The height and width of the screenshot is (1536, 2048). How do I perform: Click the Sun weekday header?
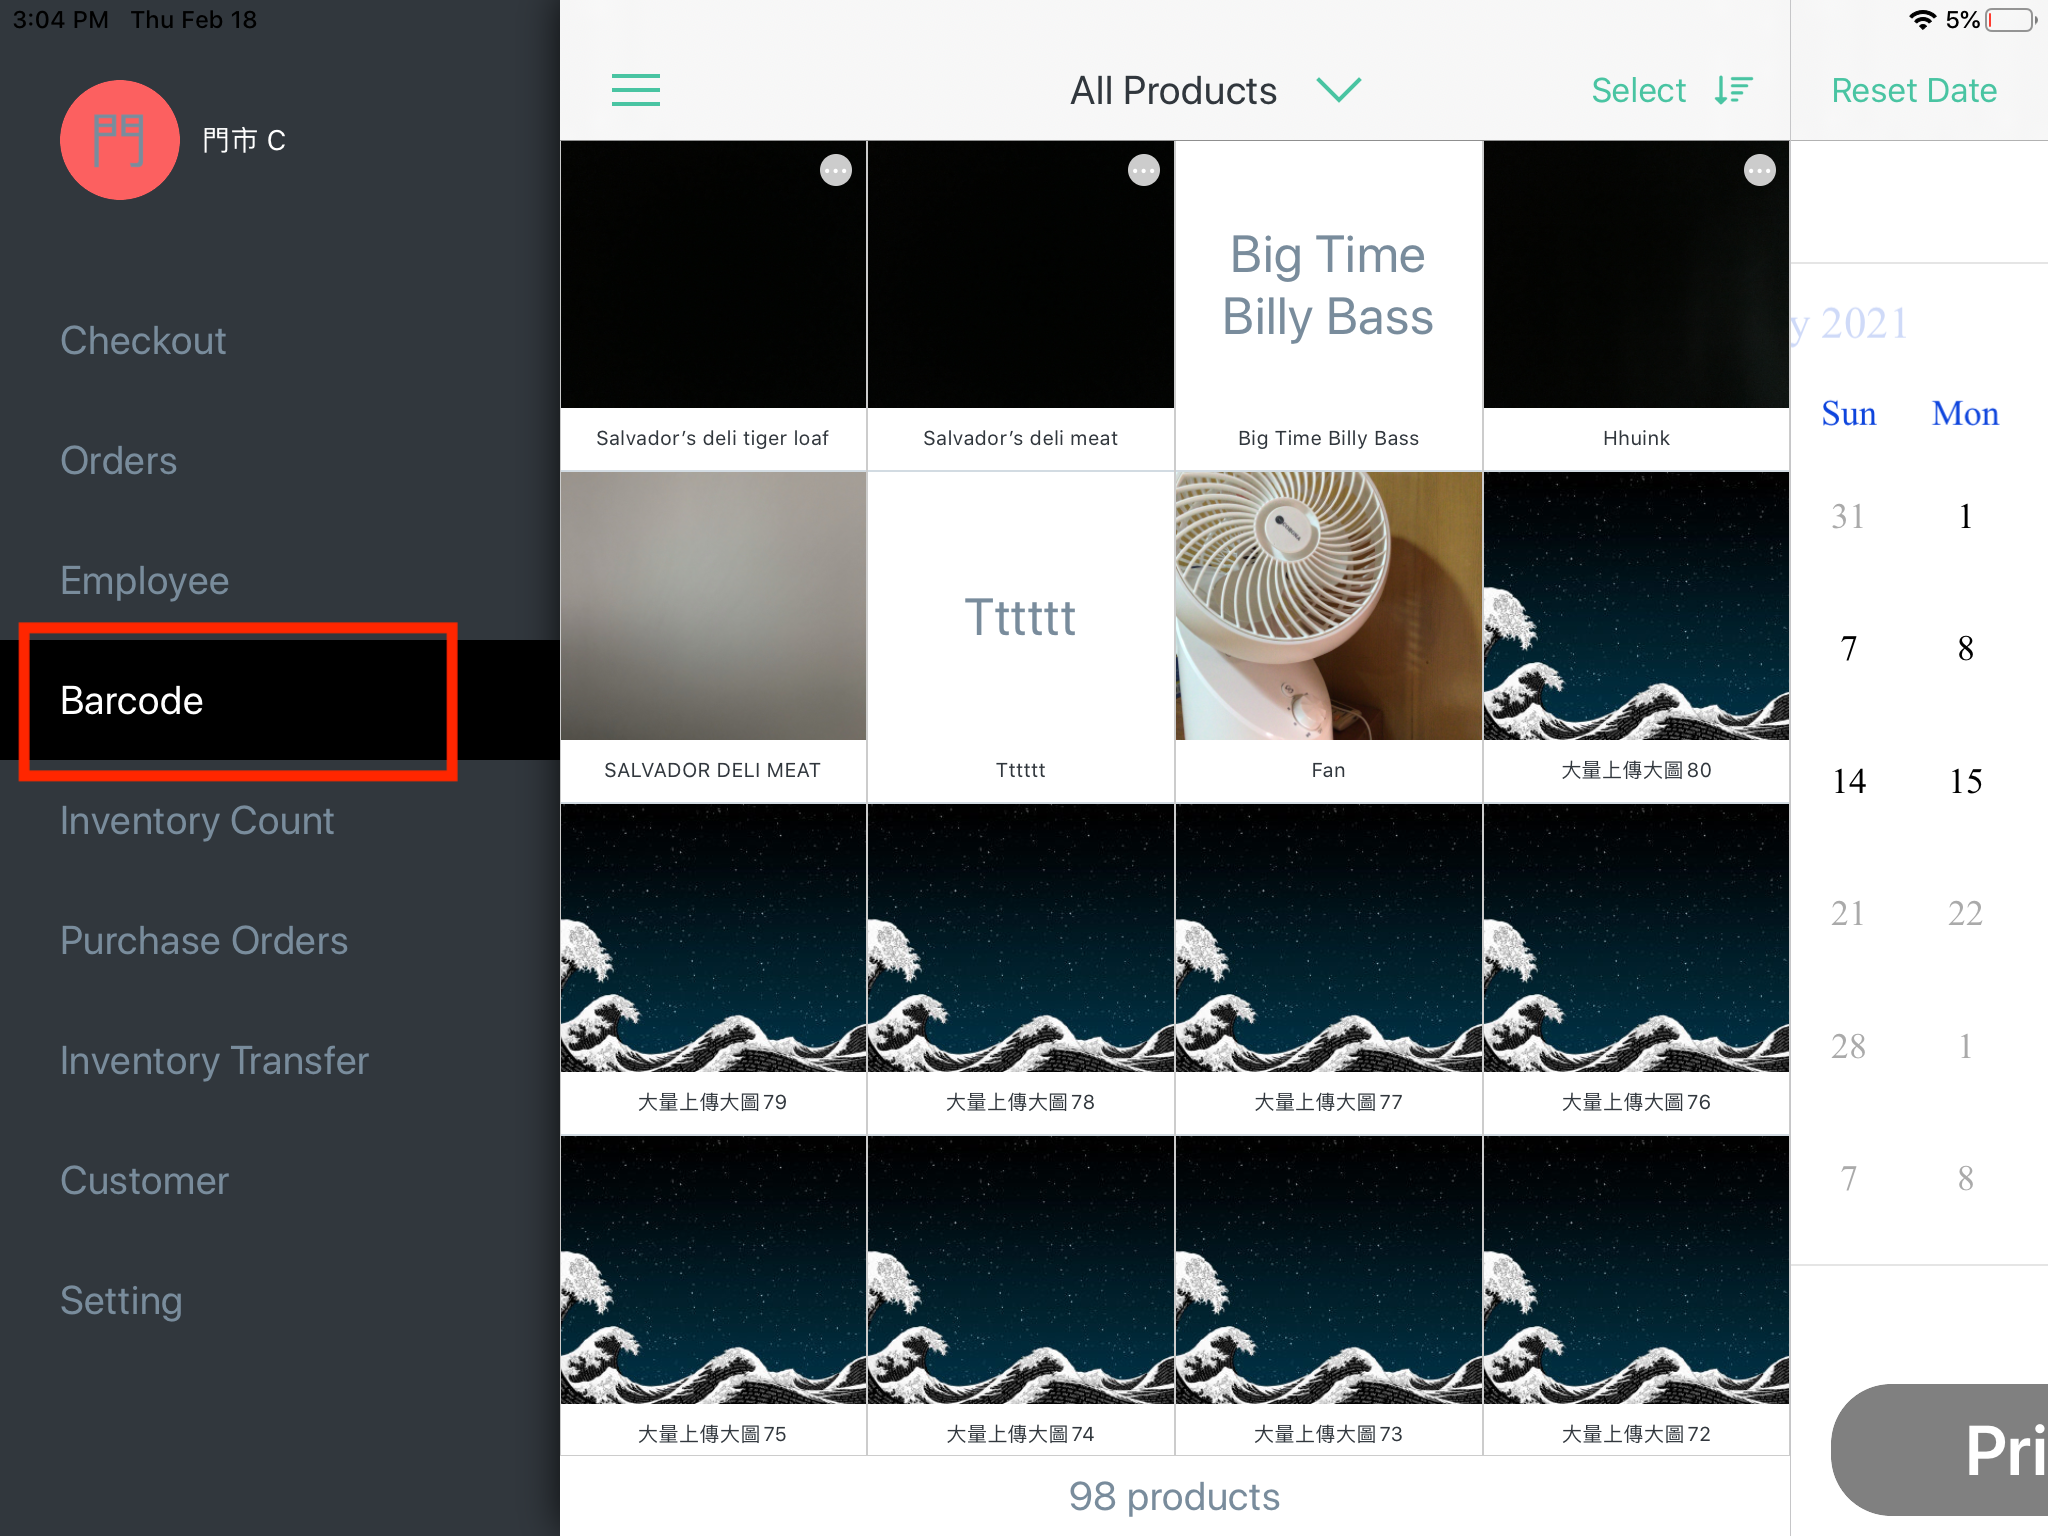1848,413
